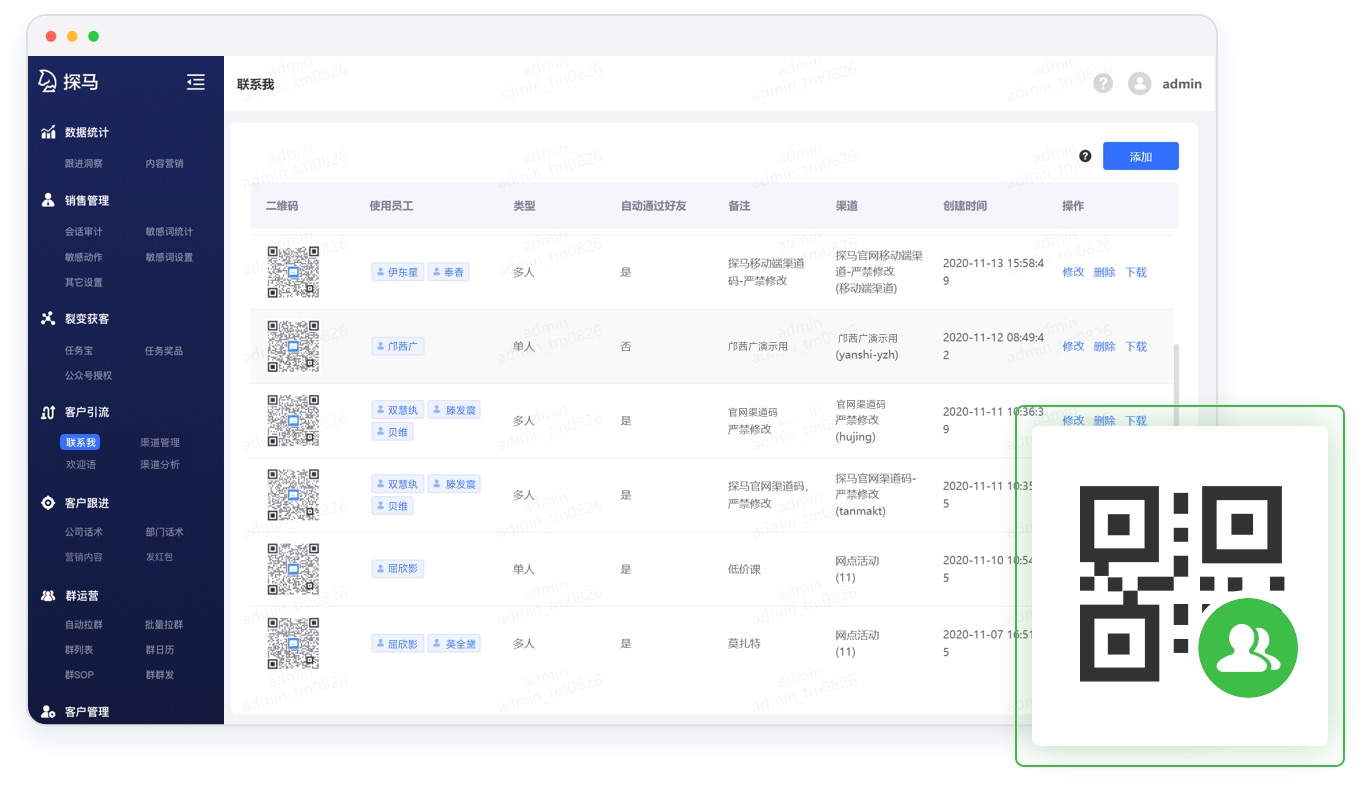The width and height of the screenshot is (1368, 786).
Task: Open the 敏感词设置 menu item
Action: click(169, 257)
